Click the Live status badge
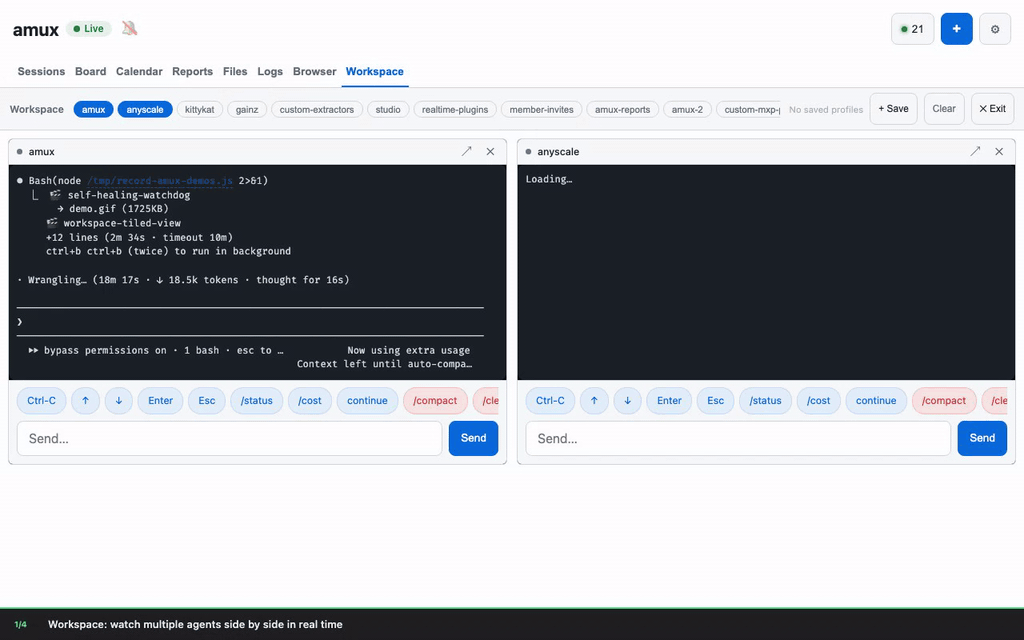Viewport: 1024px width, 640px height. (89, 29)
